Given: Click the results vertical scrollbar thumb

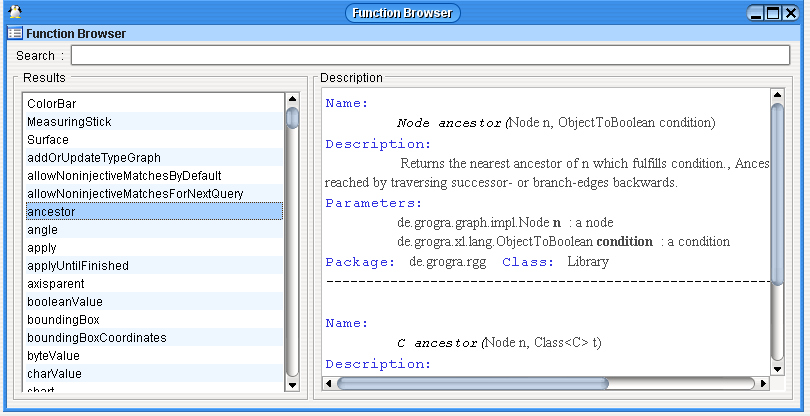Looking at the screenshot, I should tap(292, 119).
